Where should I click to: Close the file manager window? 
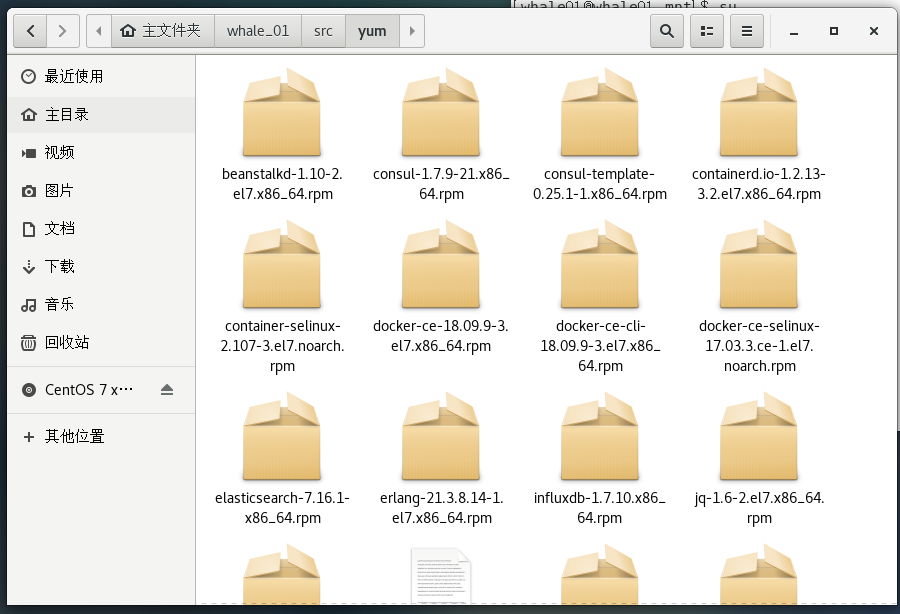pyautogui.click(x=874, y=31)
